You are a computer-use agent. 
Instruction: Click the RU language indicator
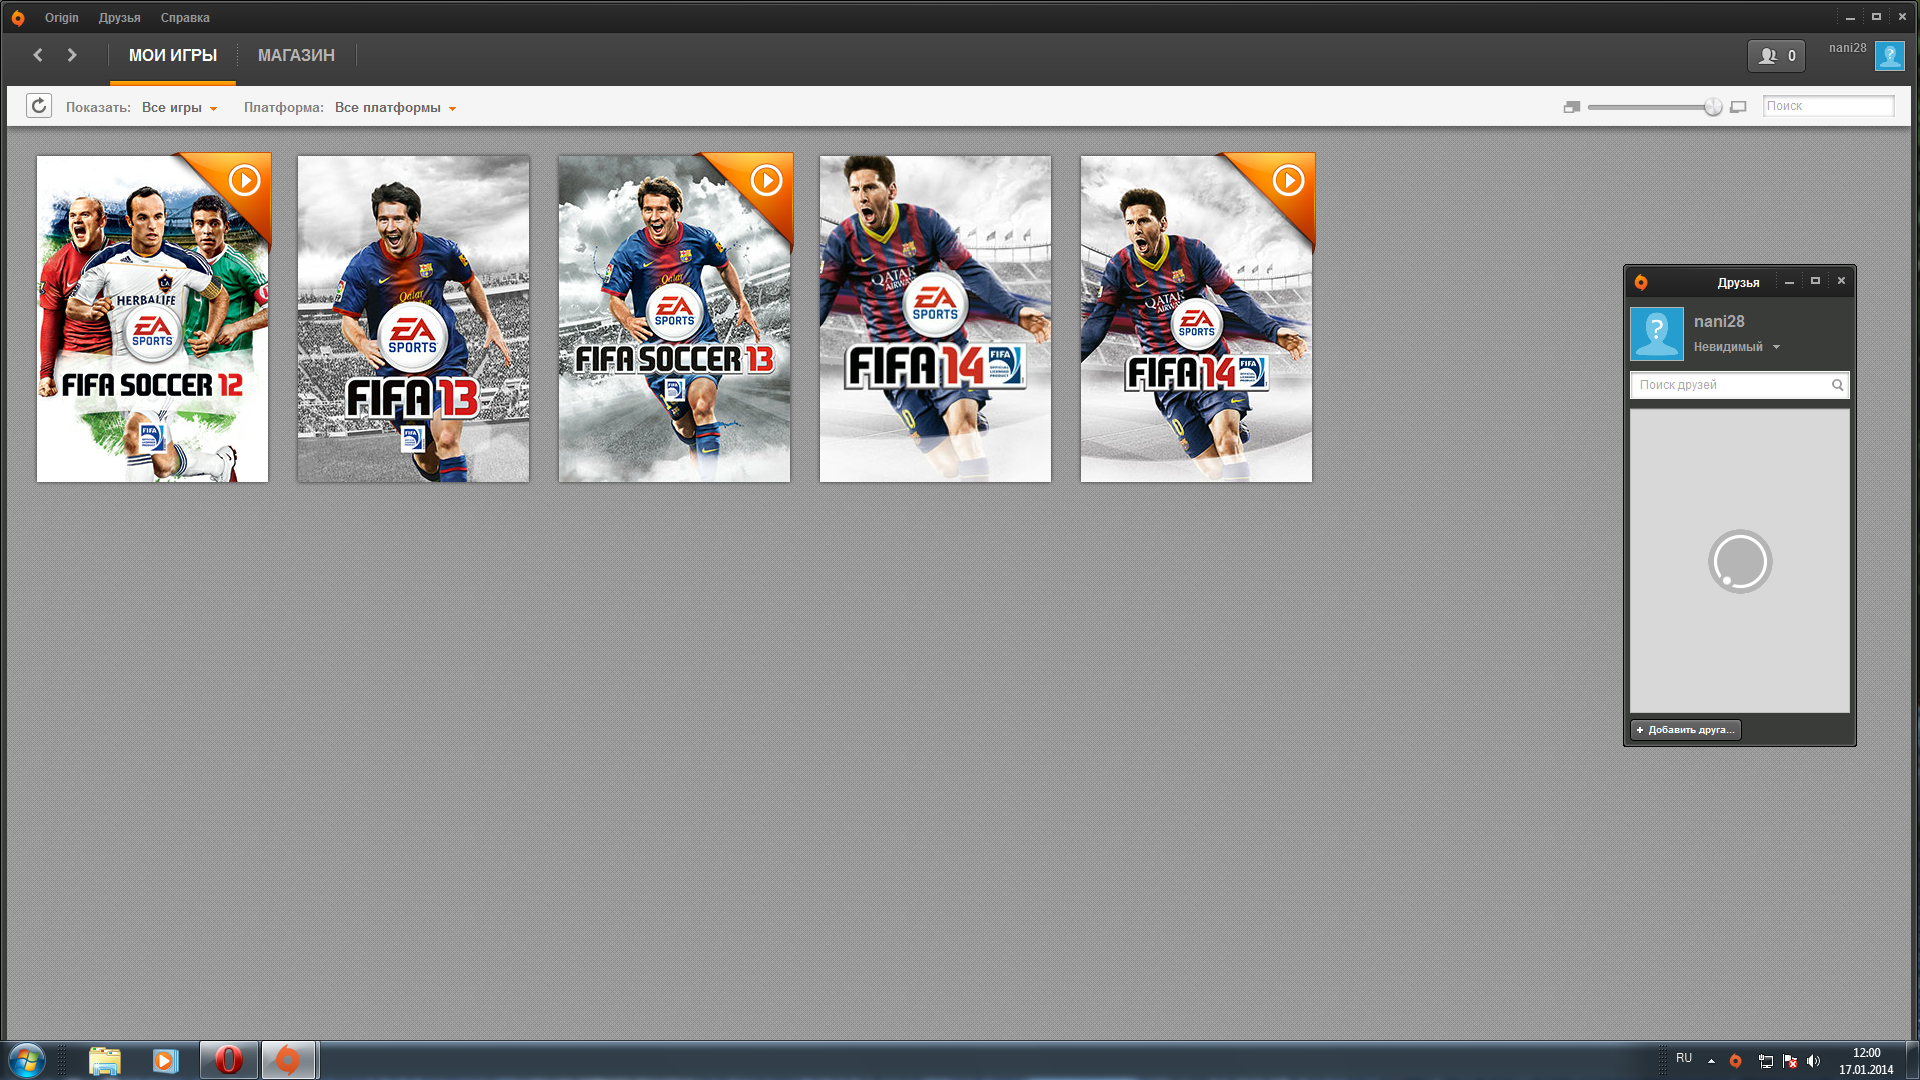click(x=1684, y=1058)
